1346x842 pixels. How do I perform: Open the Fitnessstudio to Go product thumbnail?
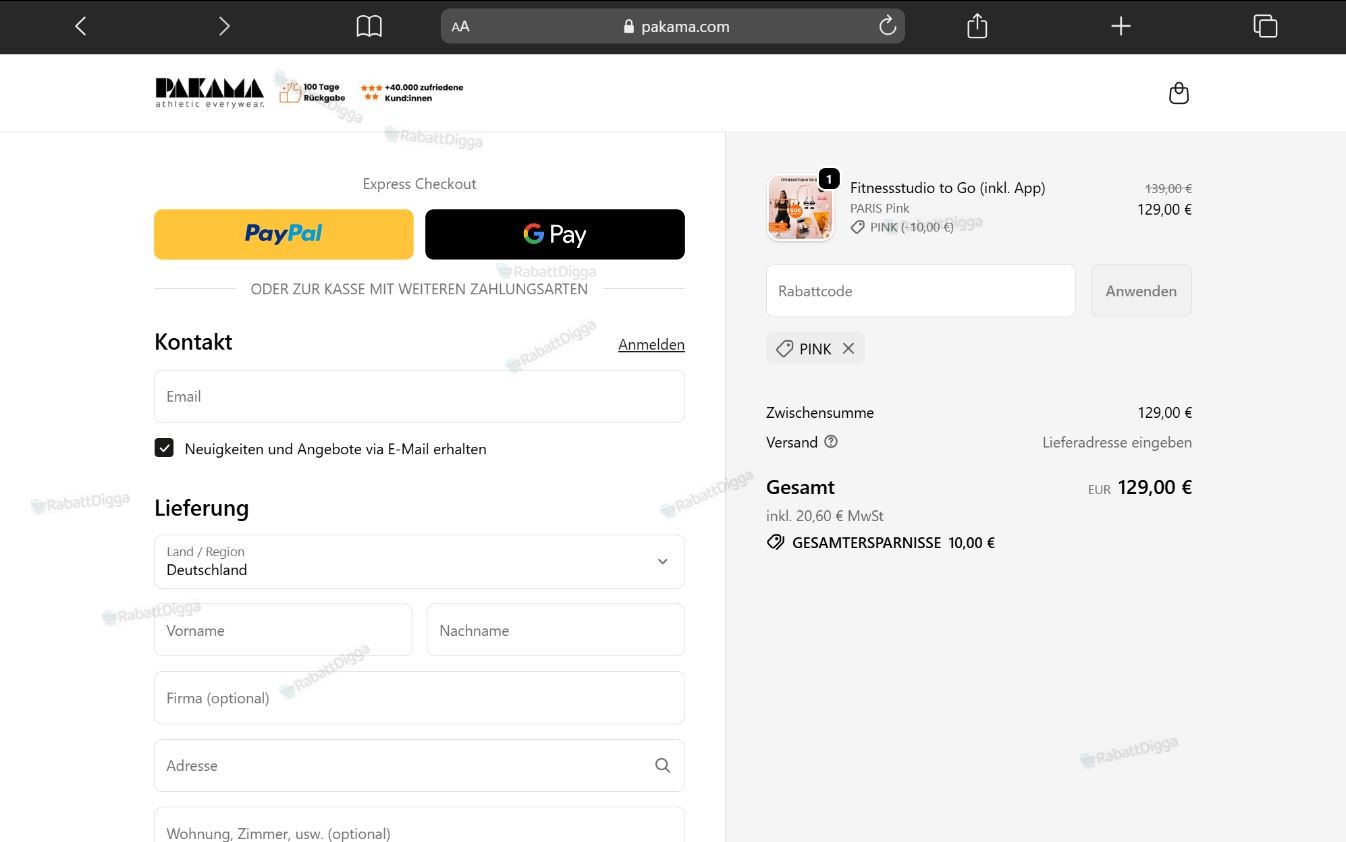pos(800,208)
